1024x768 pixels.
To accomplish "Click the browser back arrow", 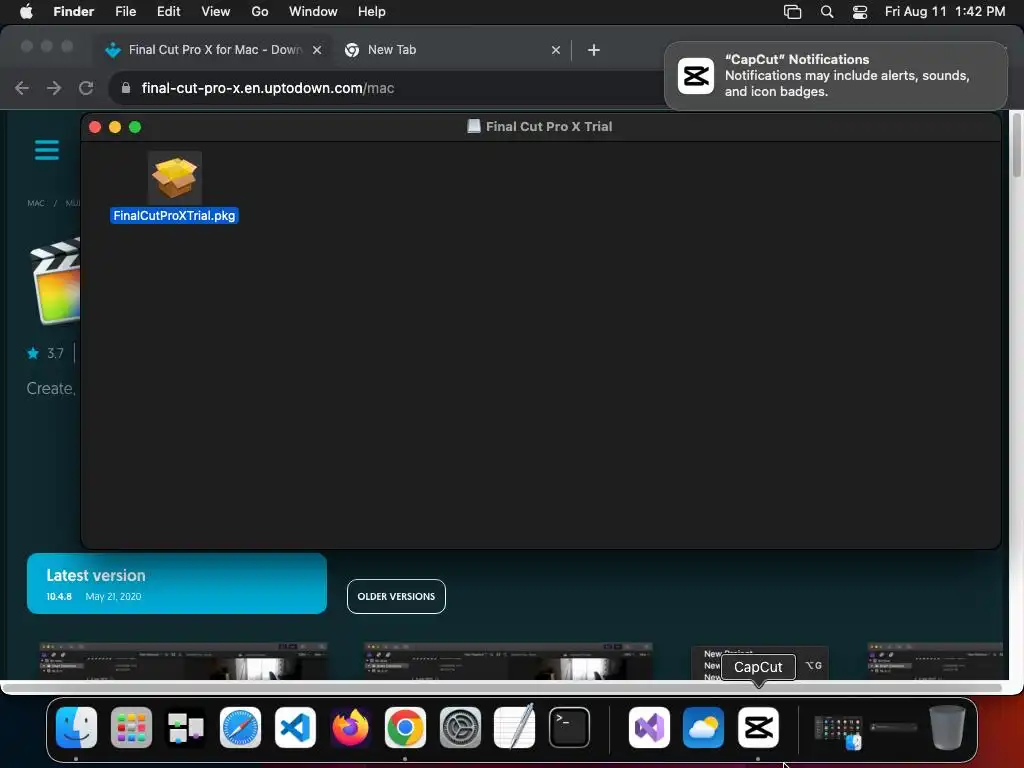I will pyautogui.click(x=22, y=88).
